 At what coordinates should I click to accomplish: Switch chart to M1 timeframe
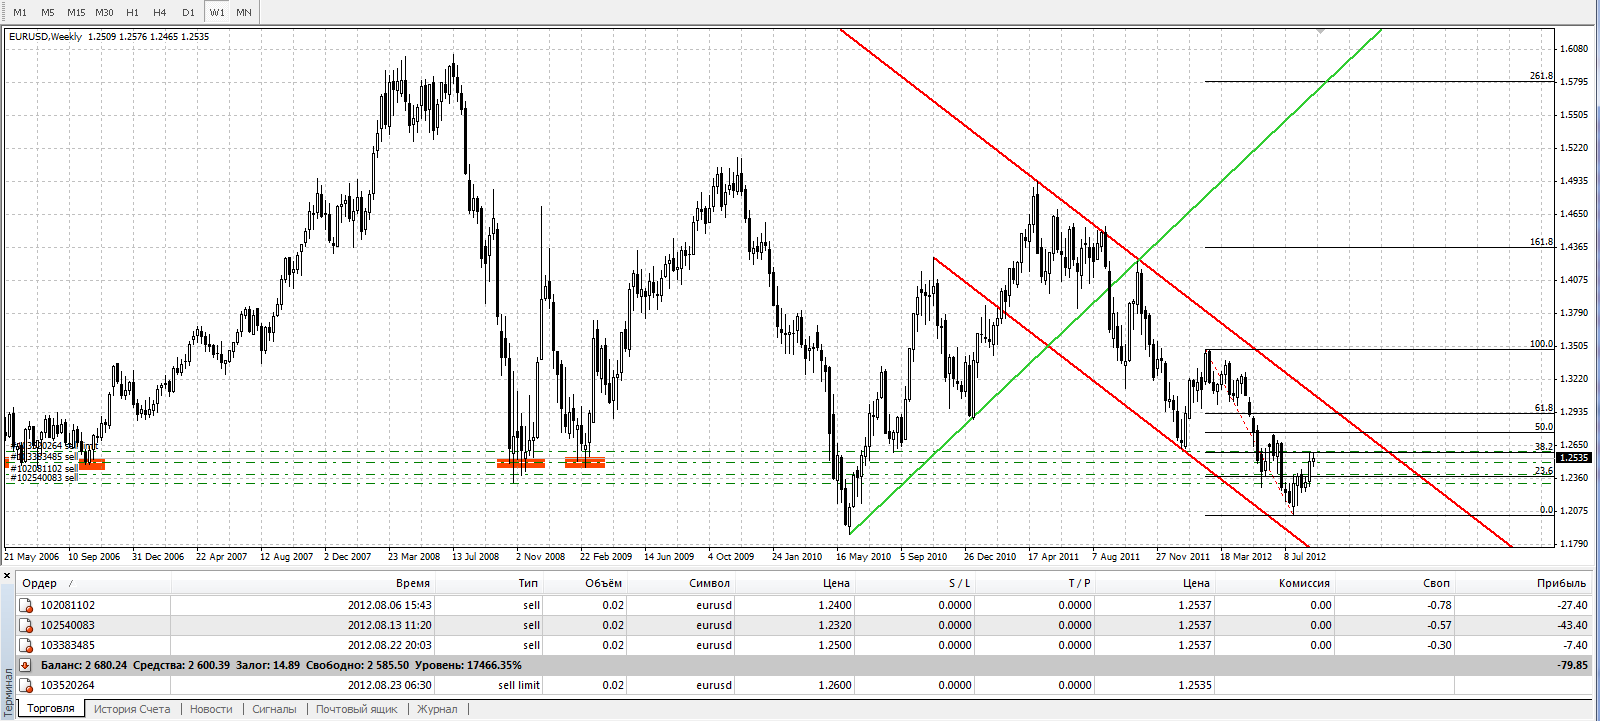click(x=20, y=12)
